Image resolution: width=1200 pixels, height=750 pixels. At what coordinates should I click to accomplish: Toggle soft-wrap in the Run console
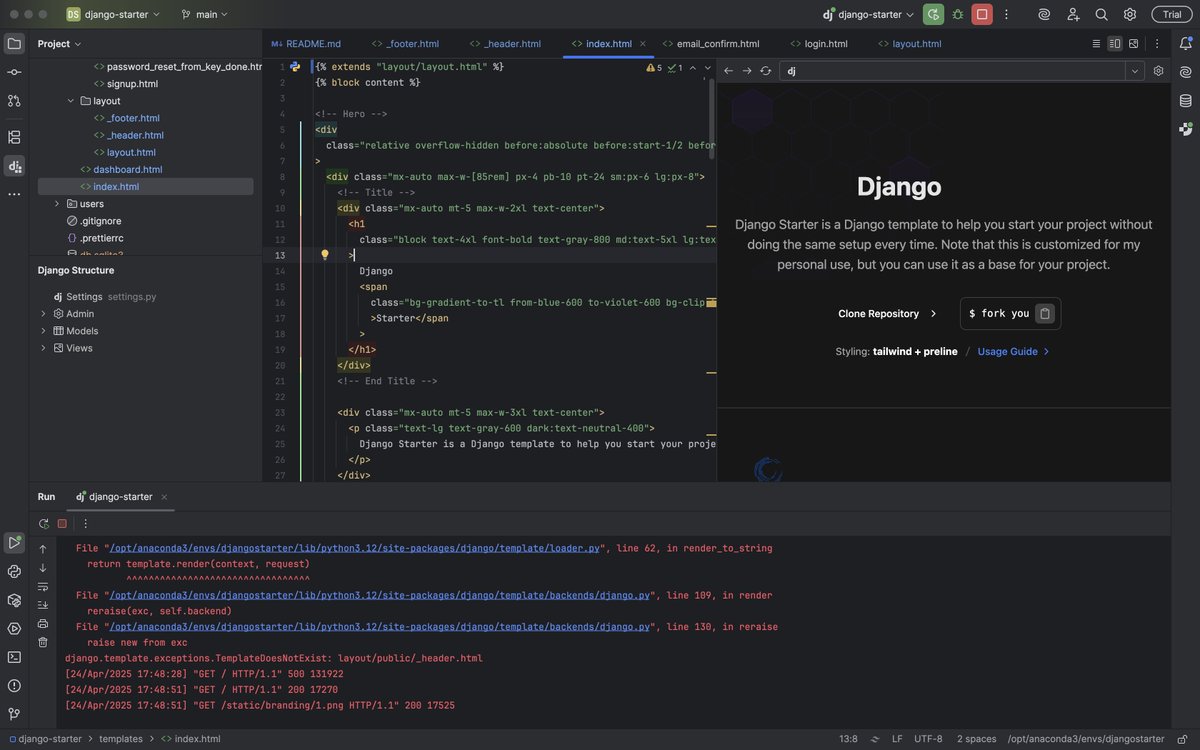pos(42,586)
